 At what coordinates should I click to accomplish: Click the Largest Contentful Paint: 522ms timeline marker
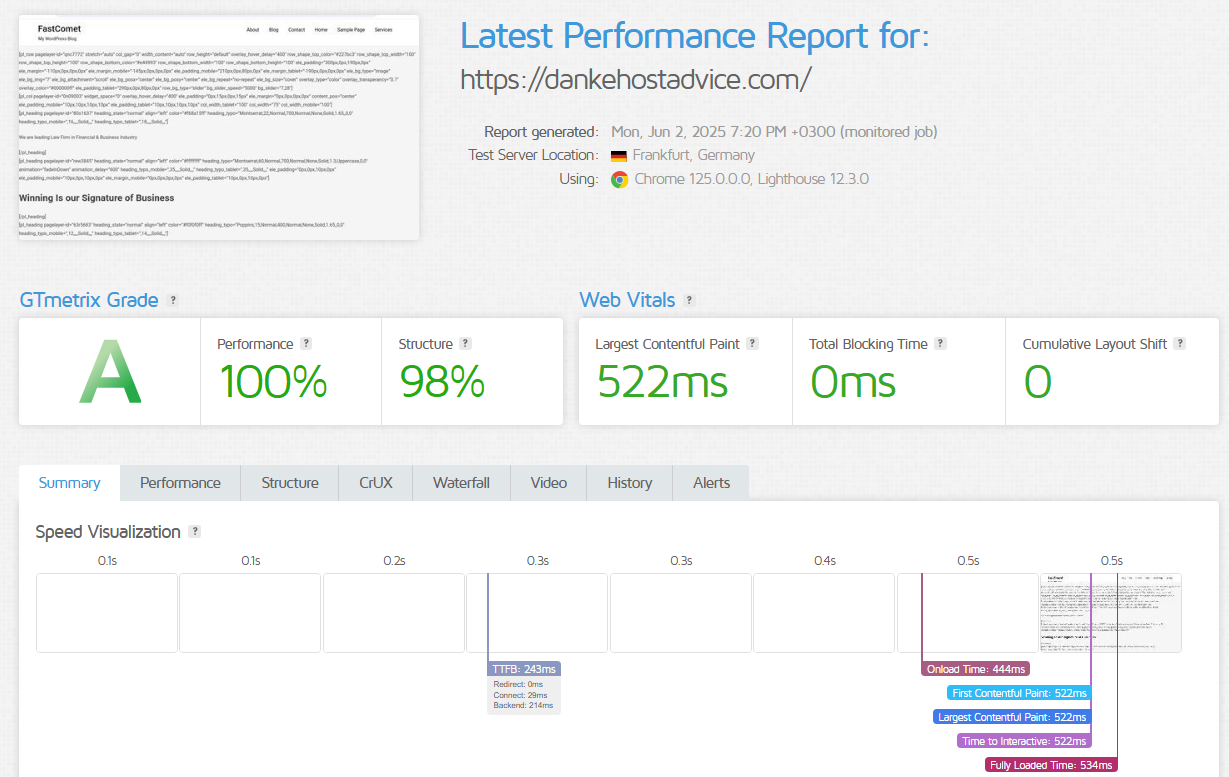(1012, 717)
